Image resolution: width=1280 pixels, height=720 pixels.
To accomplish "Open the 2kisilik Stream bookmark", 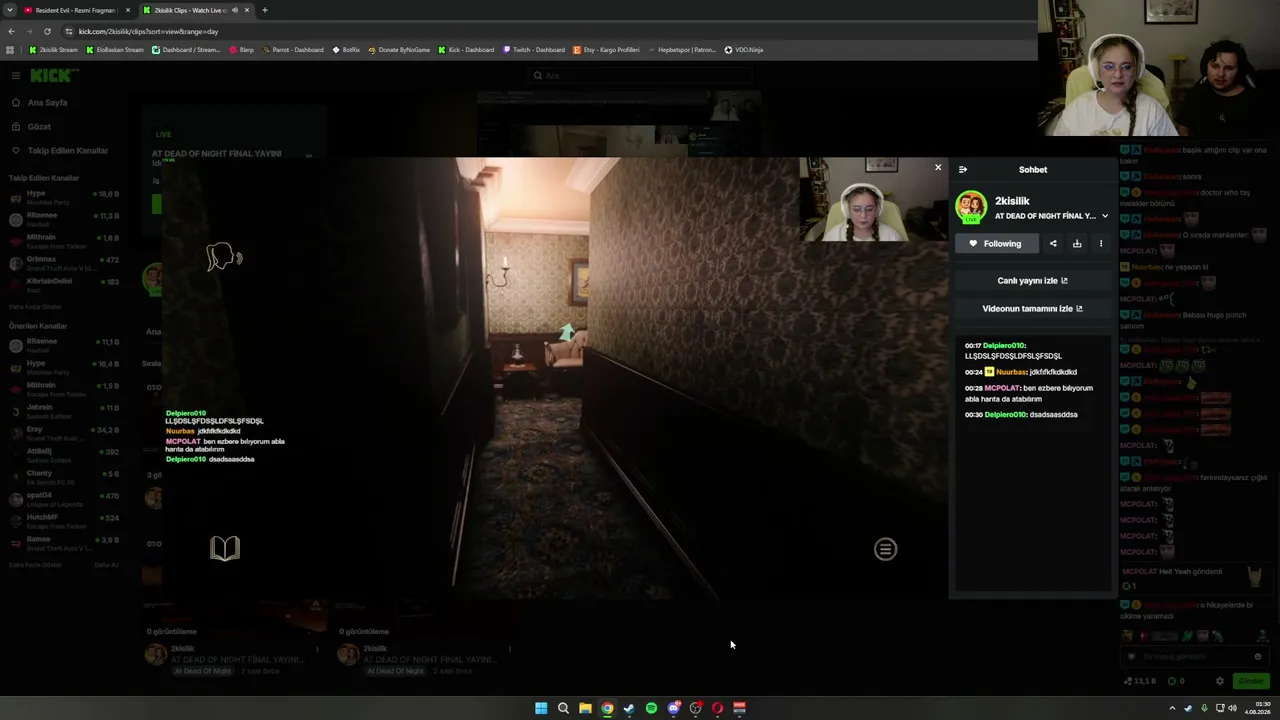I will (53, 50).
